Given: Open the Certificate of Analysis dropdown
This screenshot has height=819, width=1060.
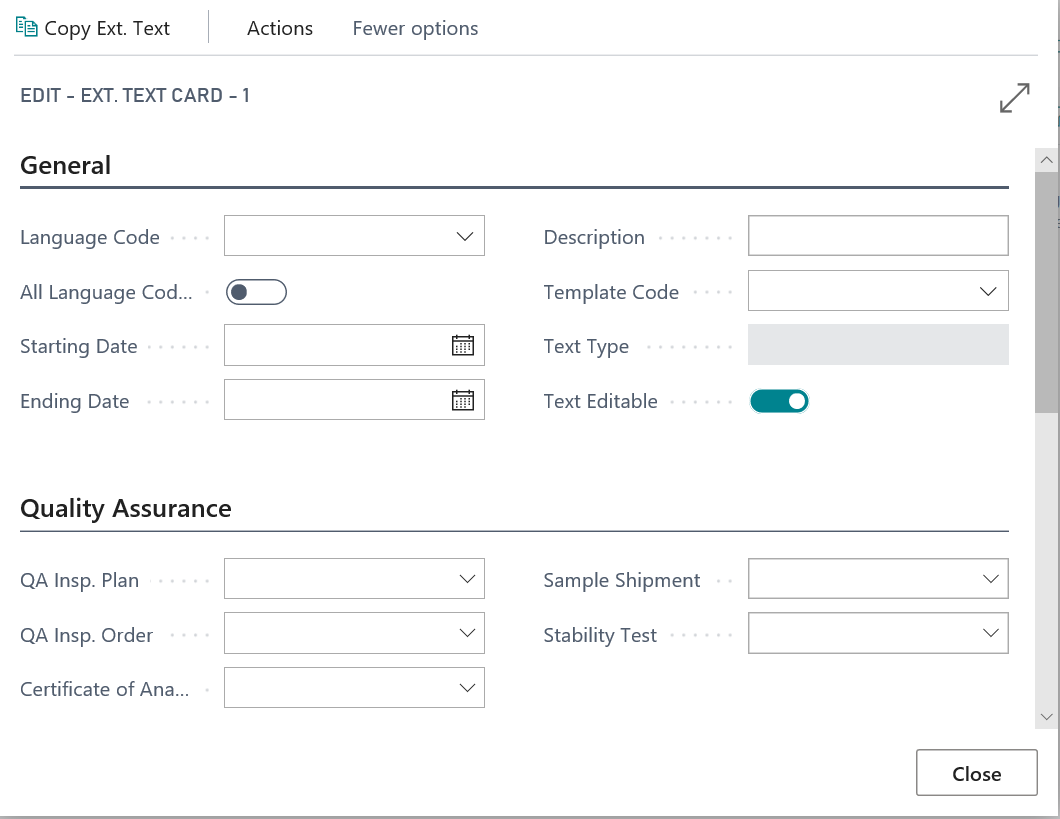Looking at the screenshot, I should click(354, 688).
